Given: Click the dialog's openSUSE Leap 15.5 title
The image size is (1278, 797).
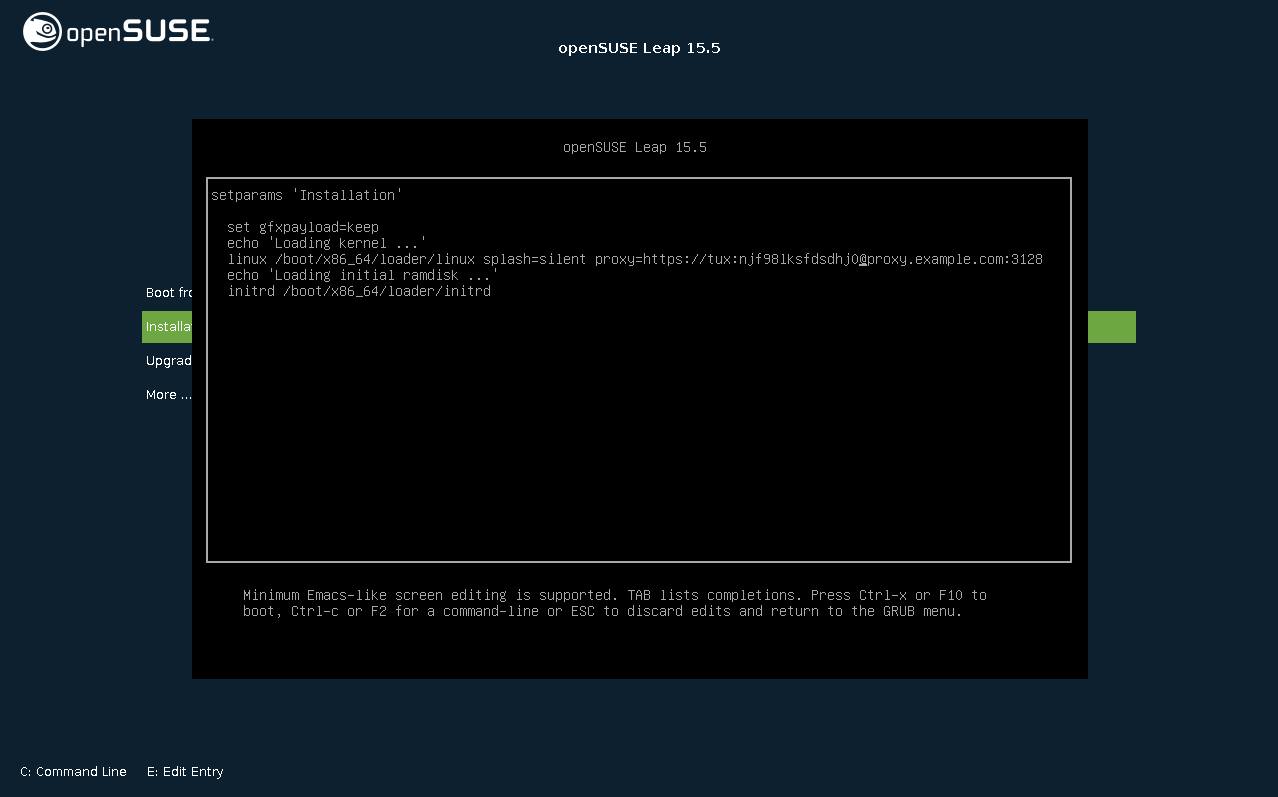Looking at the screenshot, I should click(635, 147).
